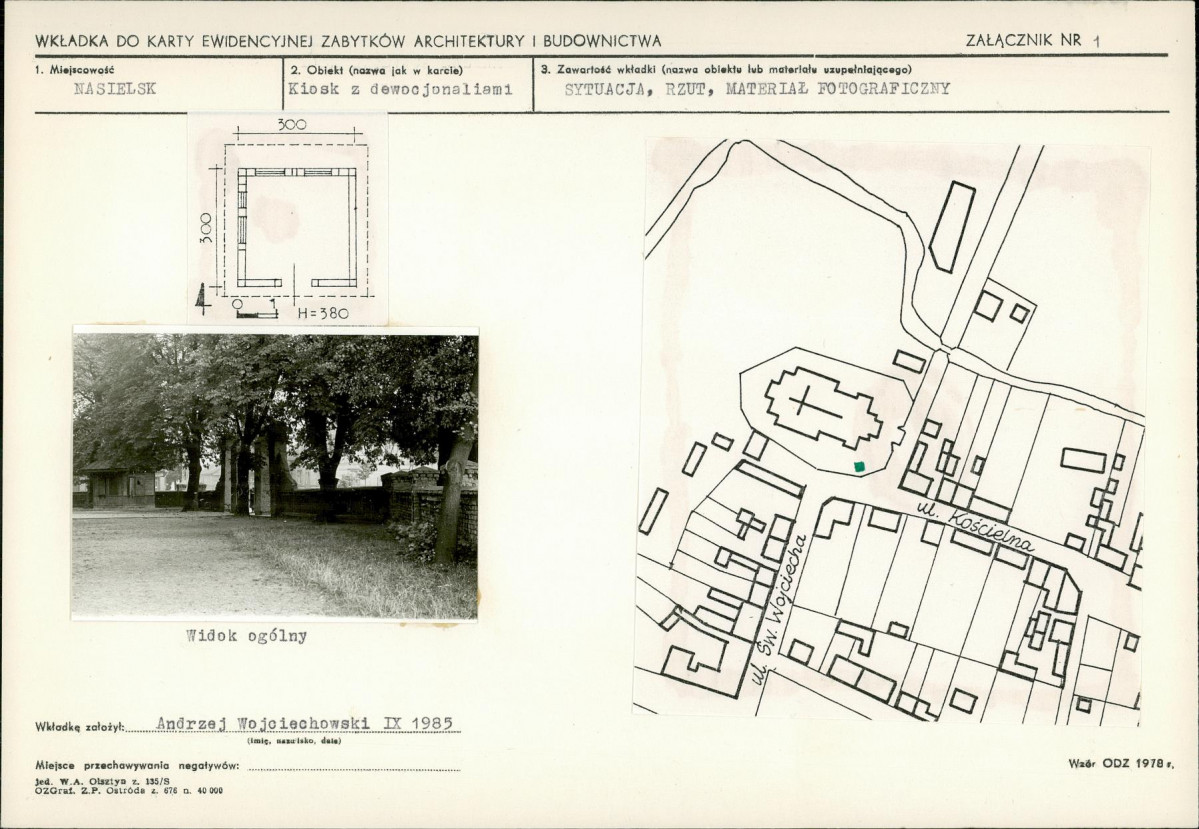Click the '3. Zawartość wkładki' field label
Image resolution: width=1199 pixels, height=829 pixels.
600,70
